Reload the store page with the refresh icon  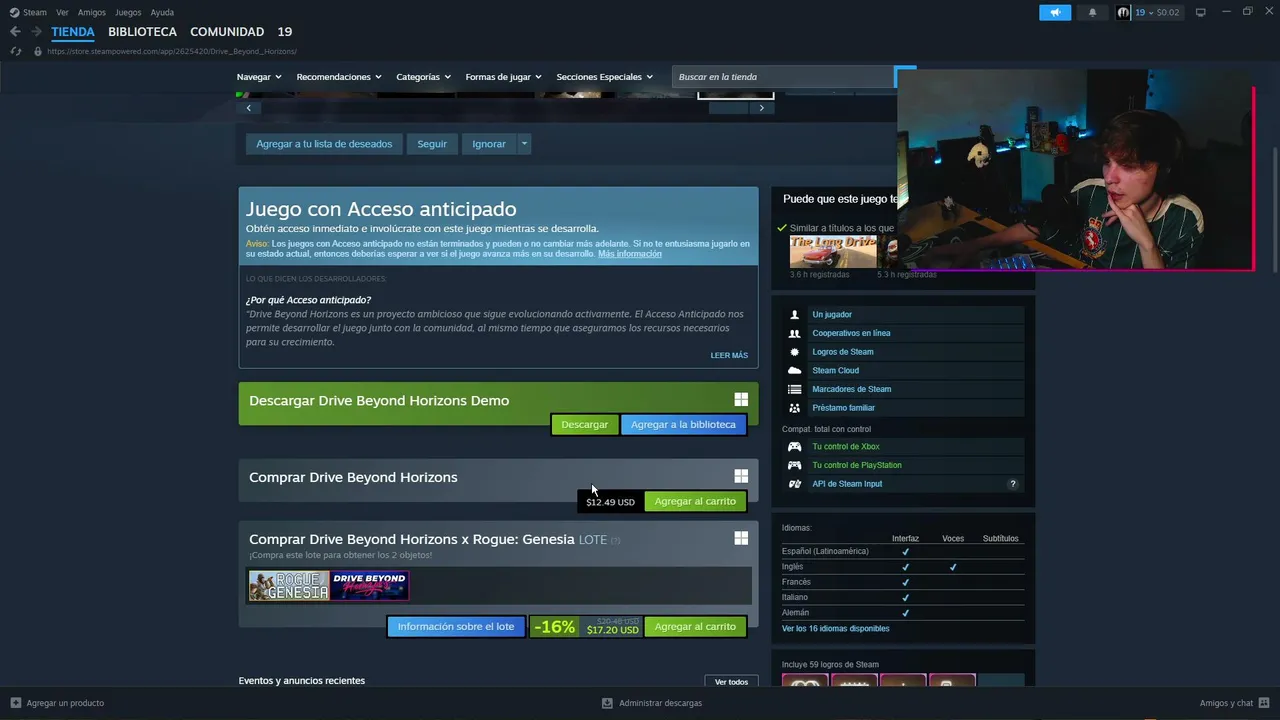click(16, 51)
